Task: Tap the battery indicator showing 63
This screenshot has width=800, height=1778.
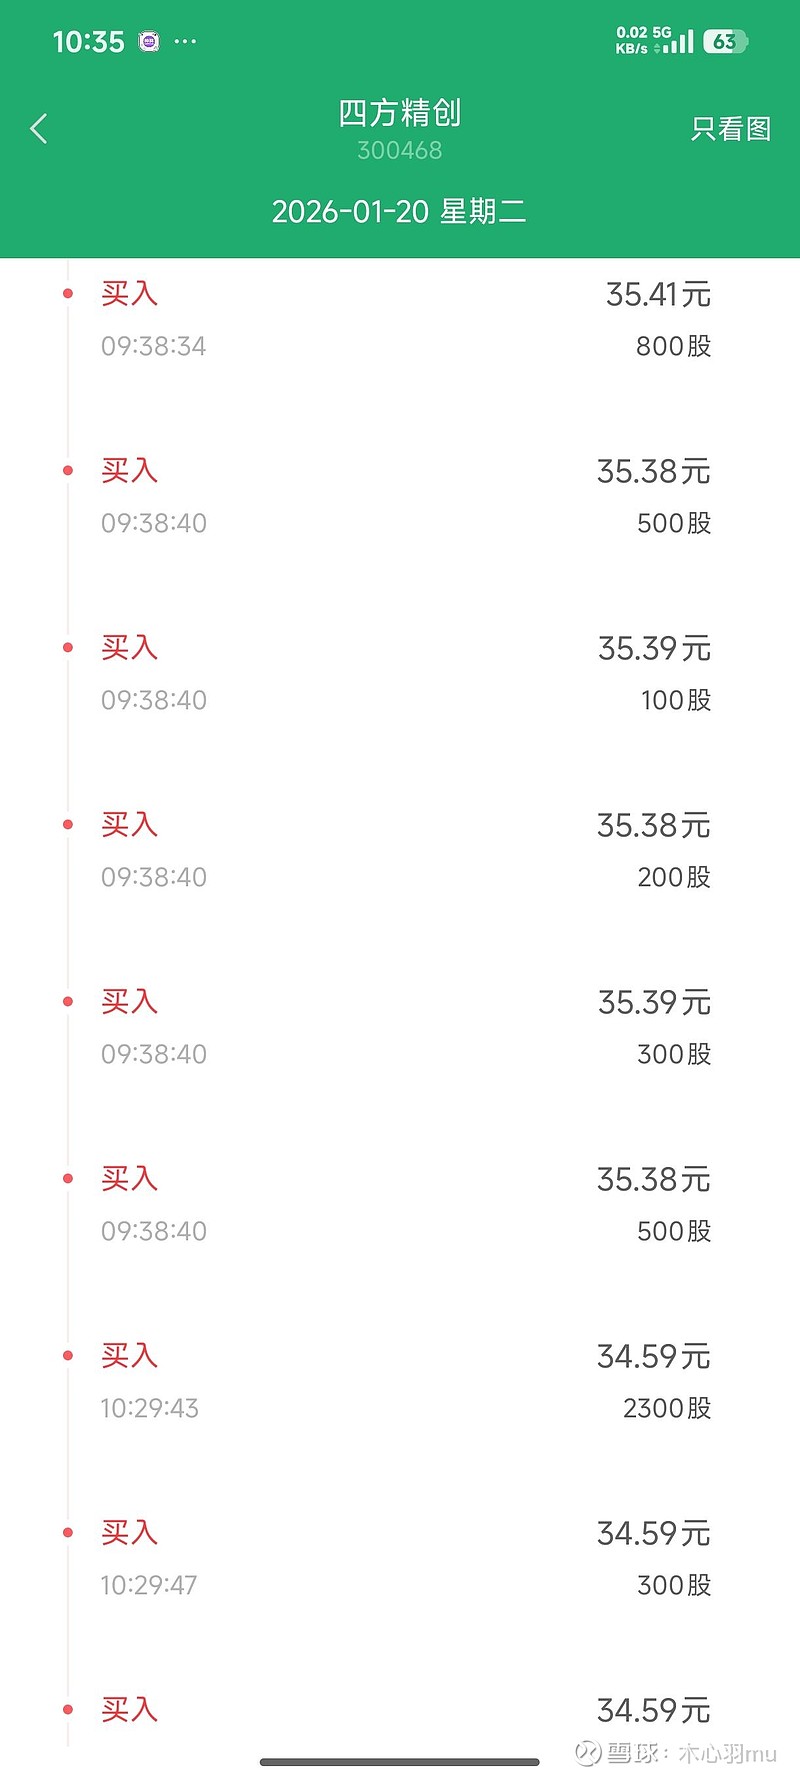Action: (x=725, y=41)
